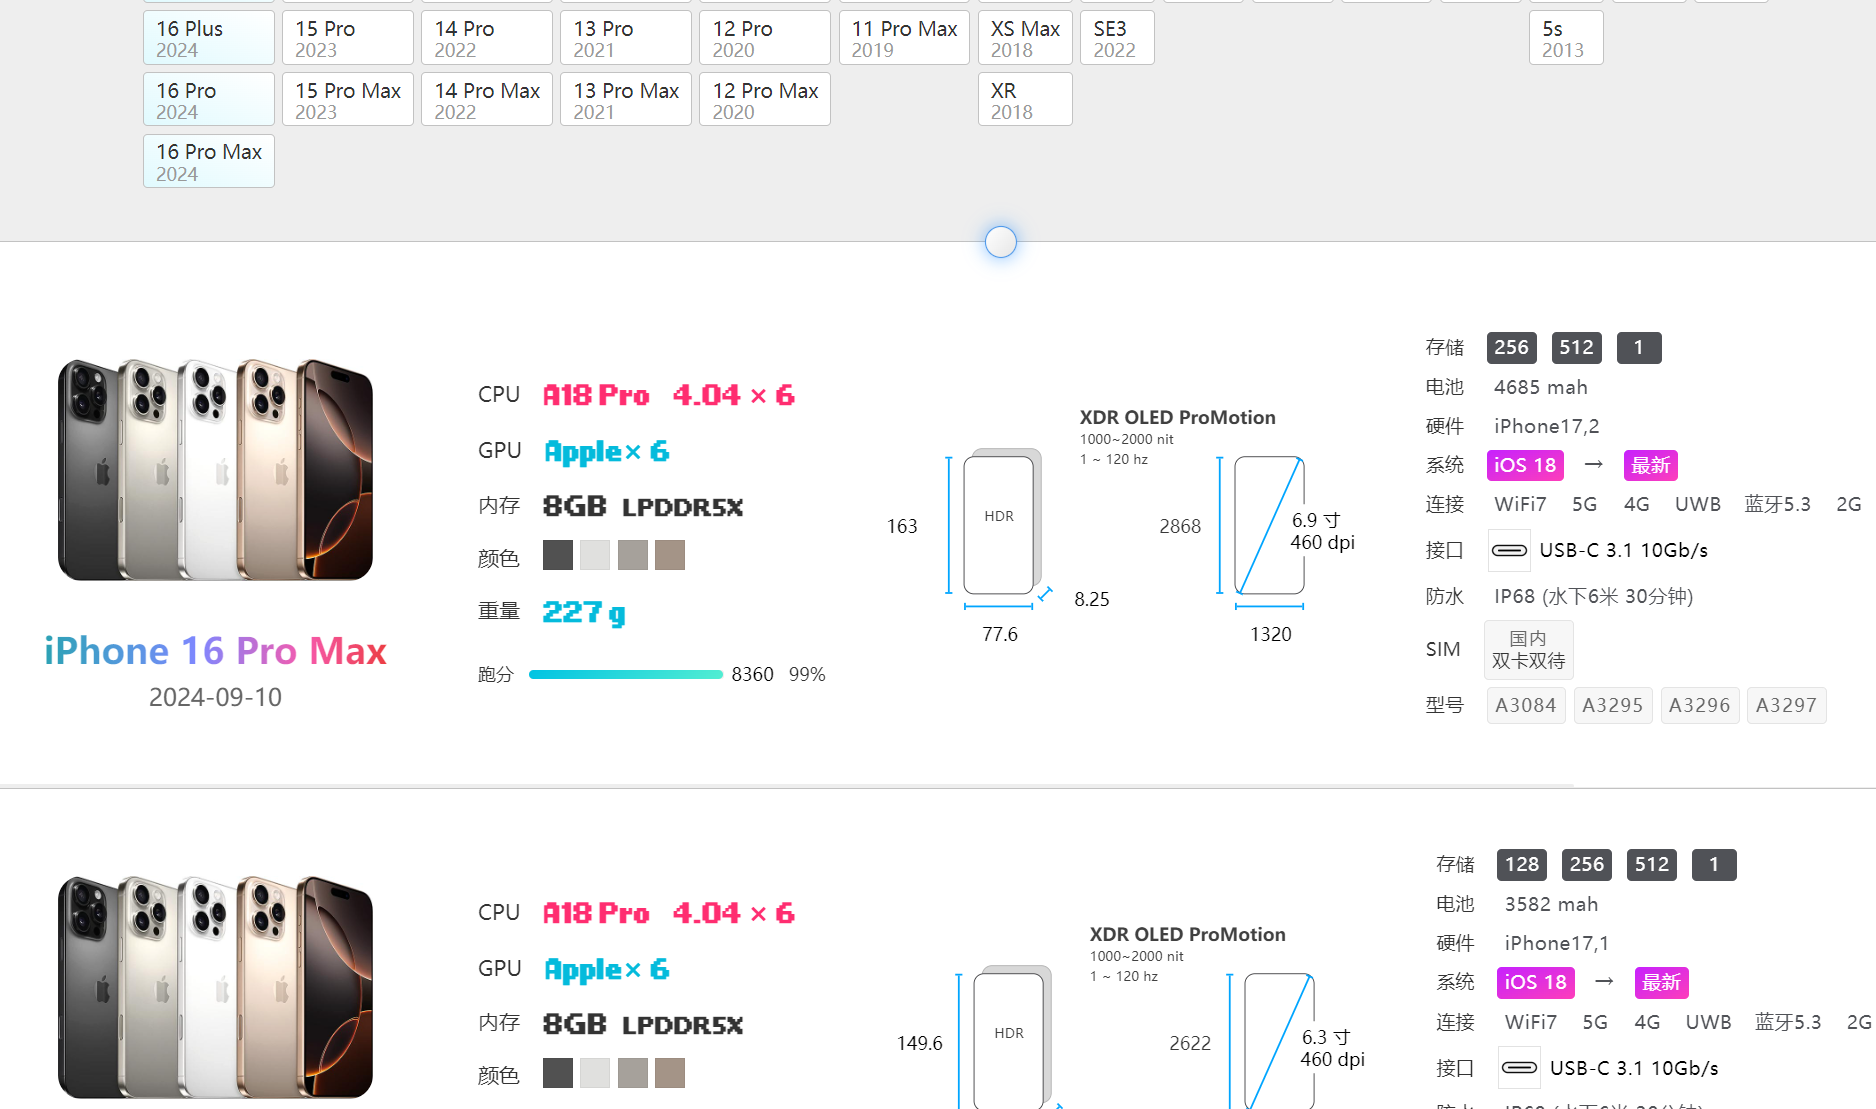1876x1109 pixels.
Task: Open model number A3084
Action: point(1525,705)
